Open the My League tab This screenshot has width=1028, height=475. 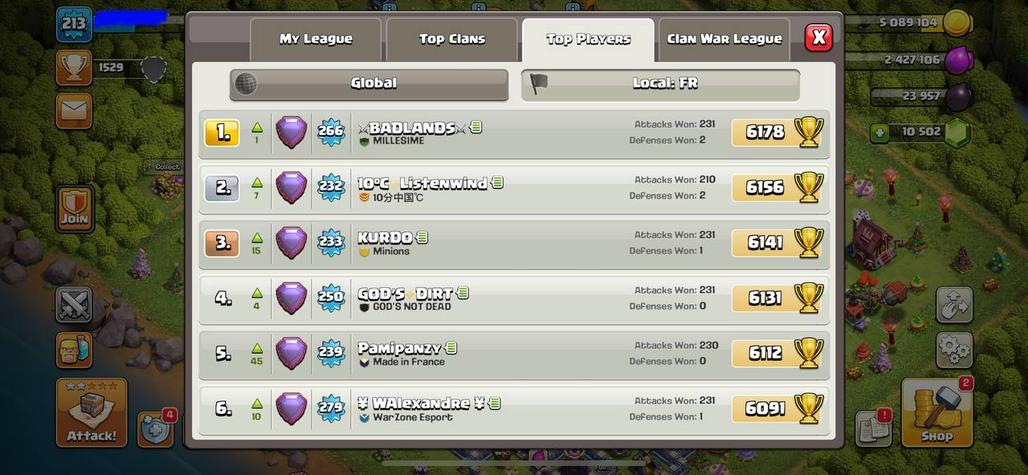[315, 39]
